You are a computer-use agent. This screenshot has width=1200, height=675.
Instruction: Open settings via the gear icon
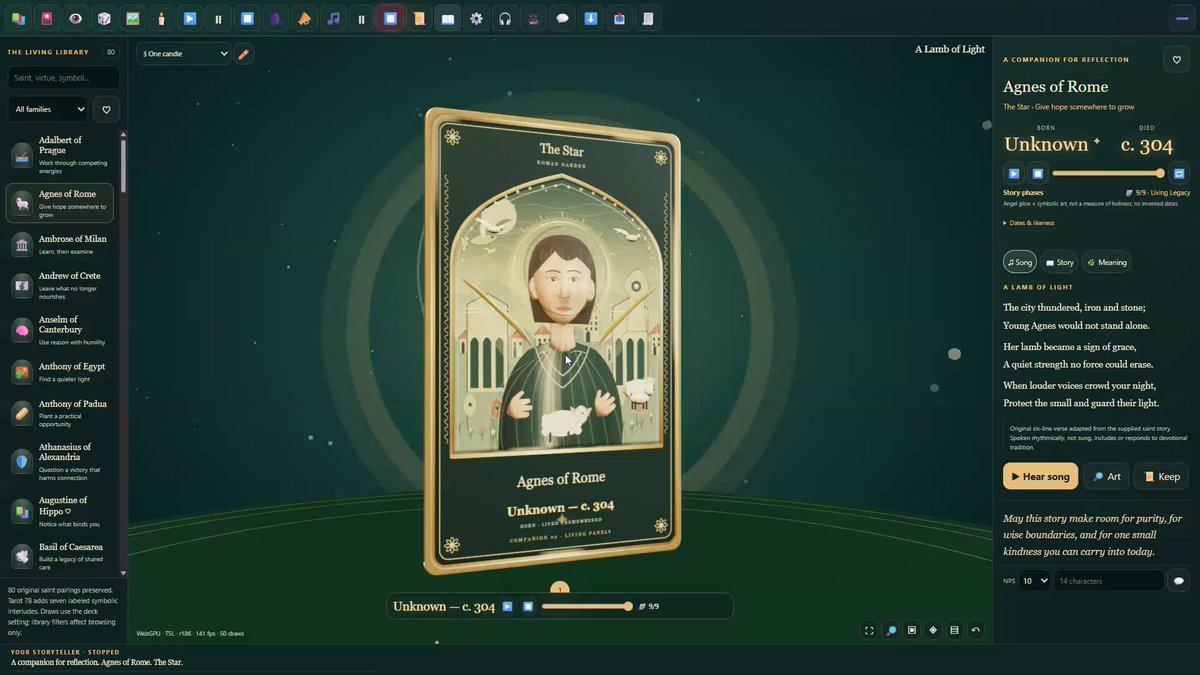[x=476, y=18]
